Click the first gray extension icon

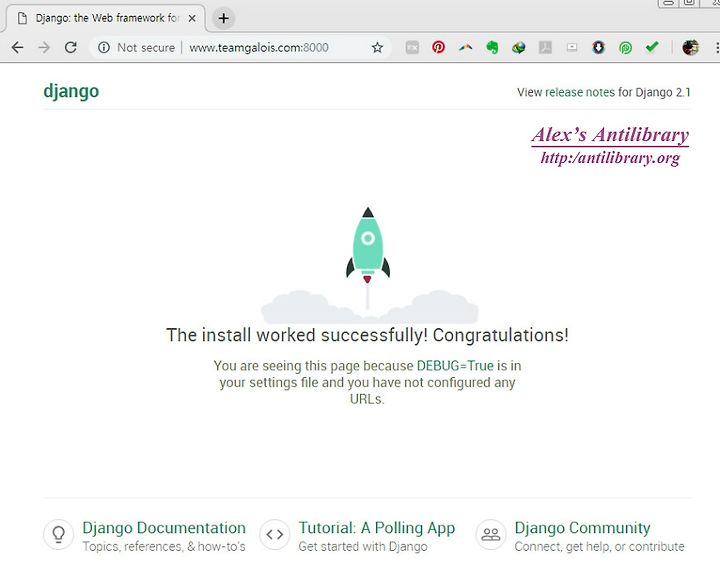412,47
